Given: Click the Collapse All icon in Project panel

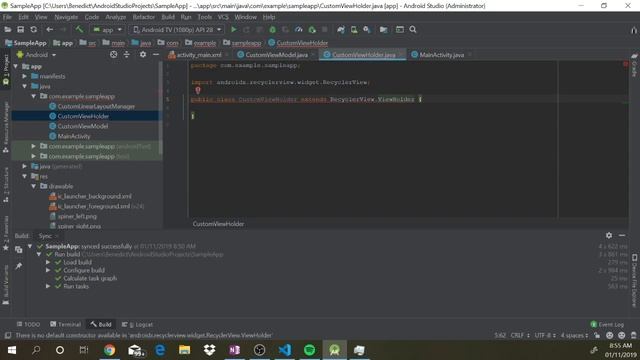Looking at the screenshot, I should pos(127,54).
